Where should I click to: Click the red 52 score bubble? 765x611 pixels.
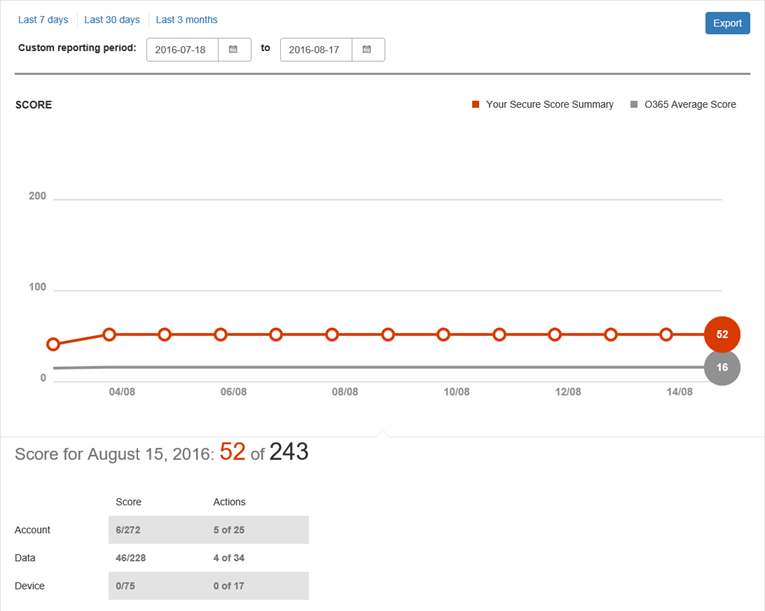click(x=722, y=334)
